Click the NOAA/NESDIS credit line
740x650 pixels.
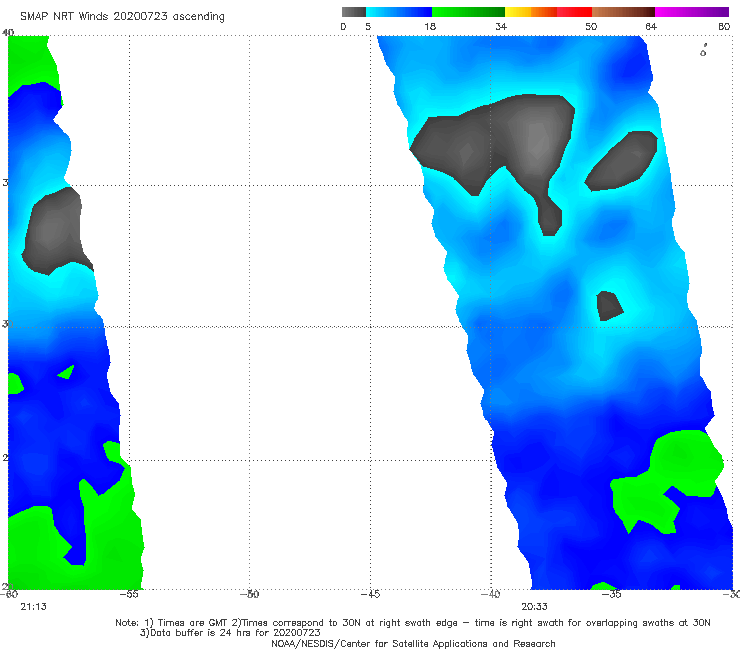coord(413,644)
